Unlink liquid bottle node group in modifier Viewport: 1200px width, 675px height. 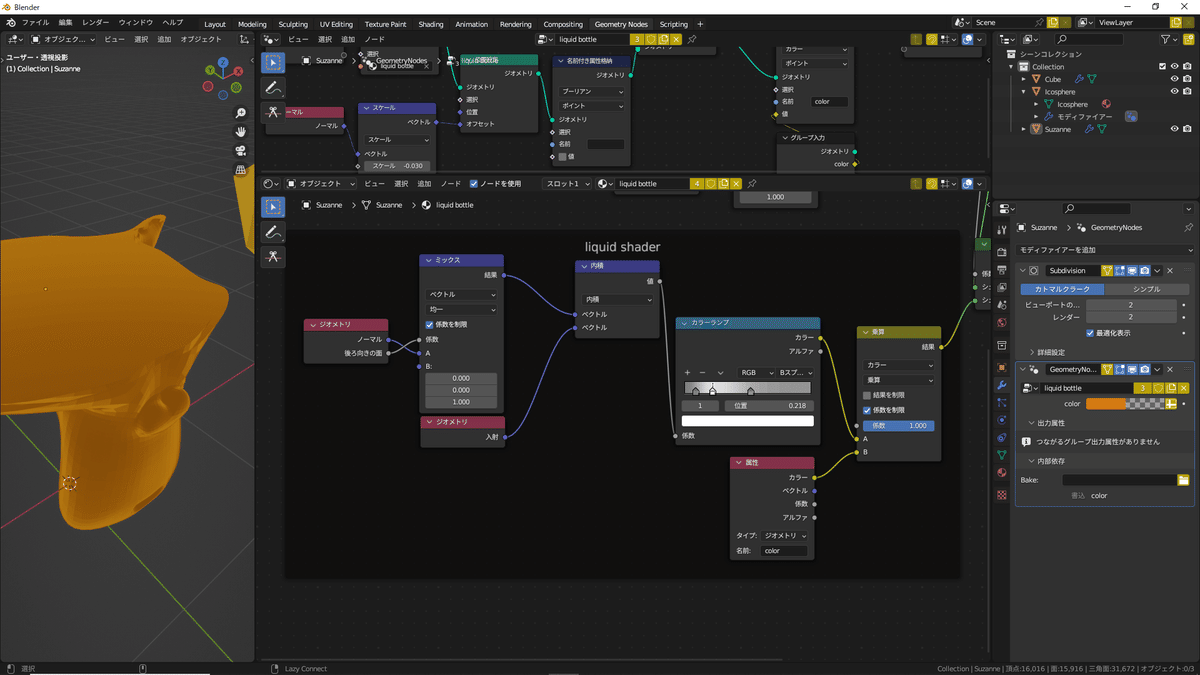[x=1184, y=388]
